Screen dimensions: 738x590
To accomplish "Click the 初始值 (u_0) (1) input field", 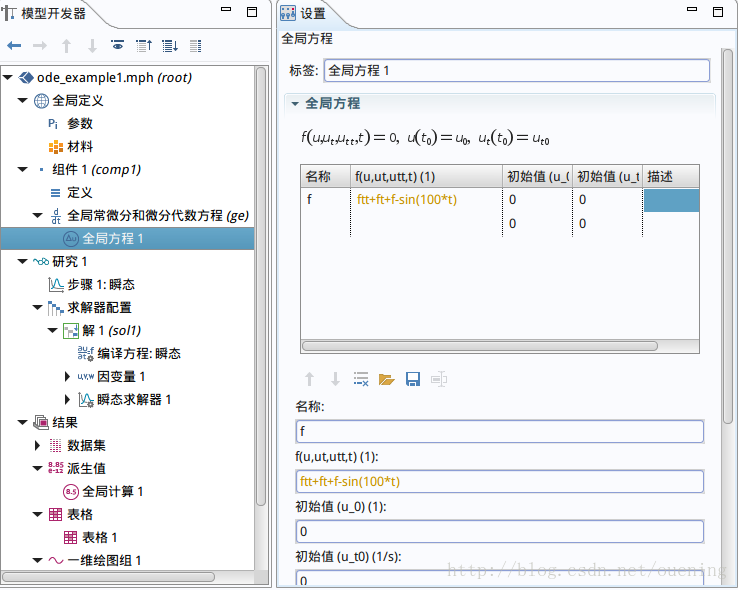I will click(500, 532).
